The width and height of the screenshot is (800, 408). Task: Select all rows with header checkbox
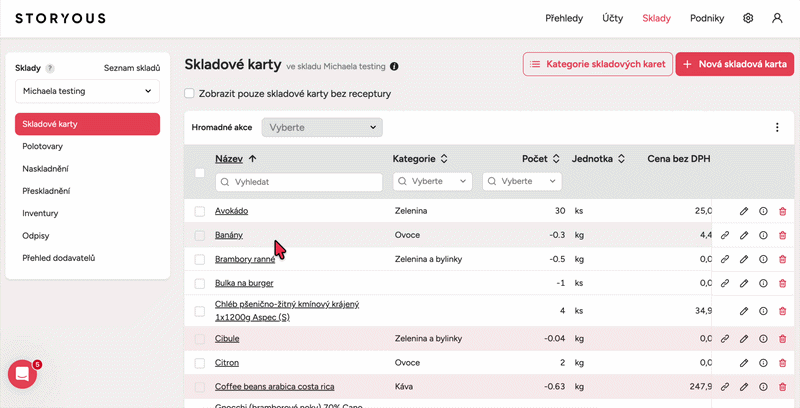(x=200, y=172)
